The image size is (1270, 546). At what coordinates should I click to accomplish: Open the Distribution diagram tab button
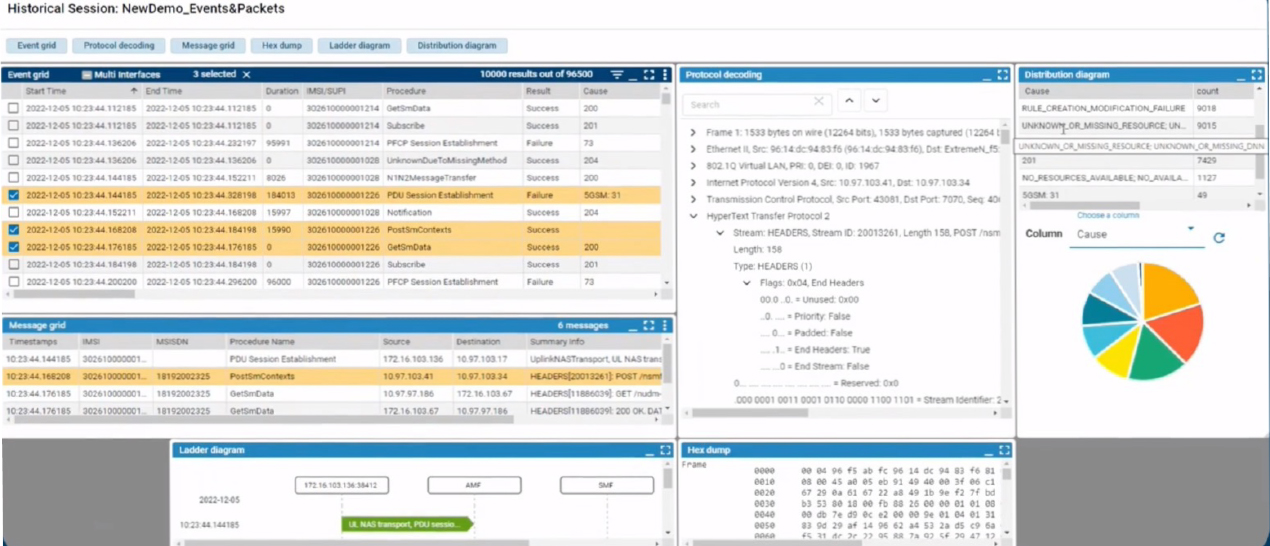(457, 45)
